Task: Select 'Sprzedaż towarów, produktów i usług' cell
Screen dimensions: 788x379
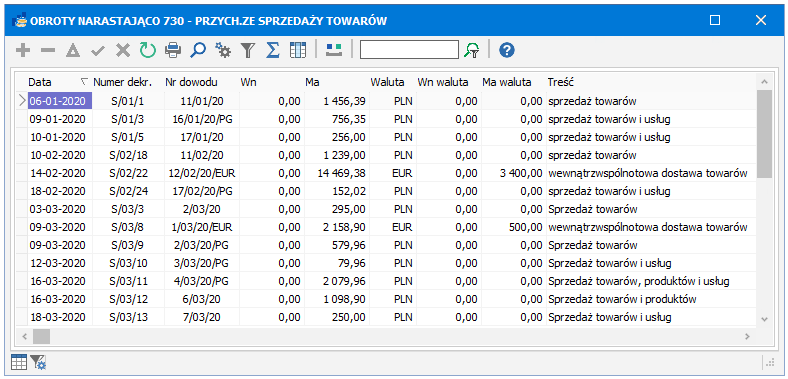Action: tap(651, 281)
